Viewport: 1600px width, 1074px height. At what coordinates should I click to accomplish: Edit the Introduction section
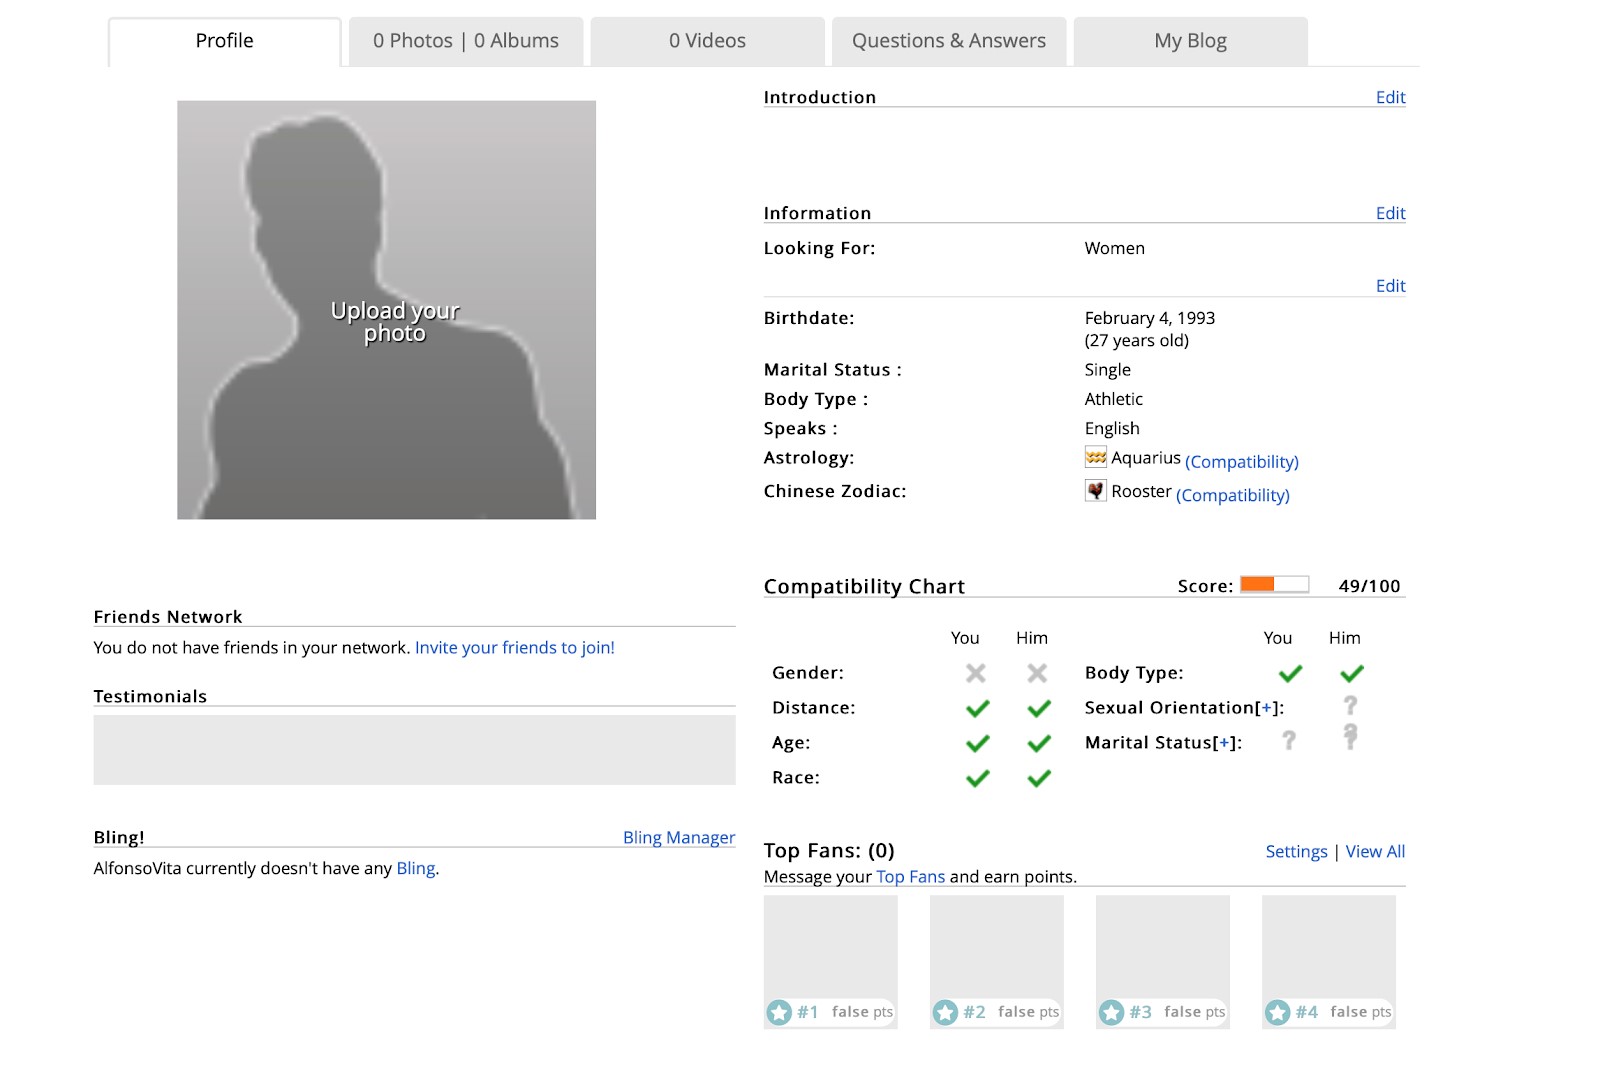(x=1390, y=97)
